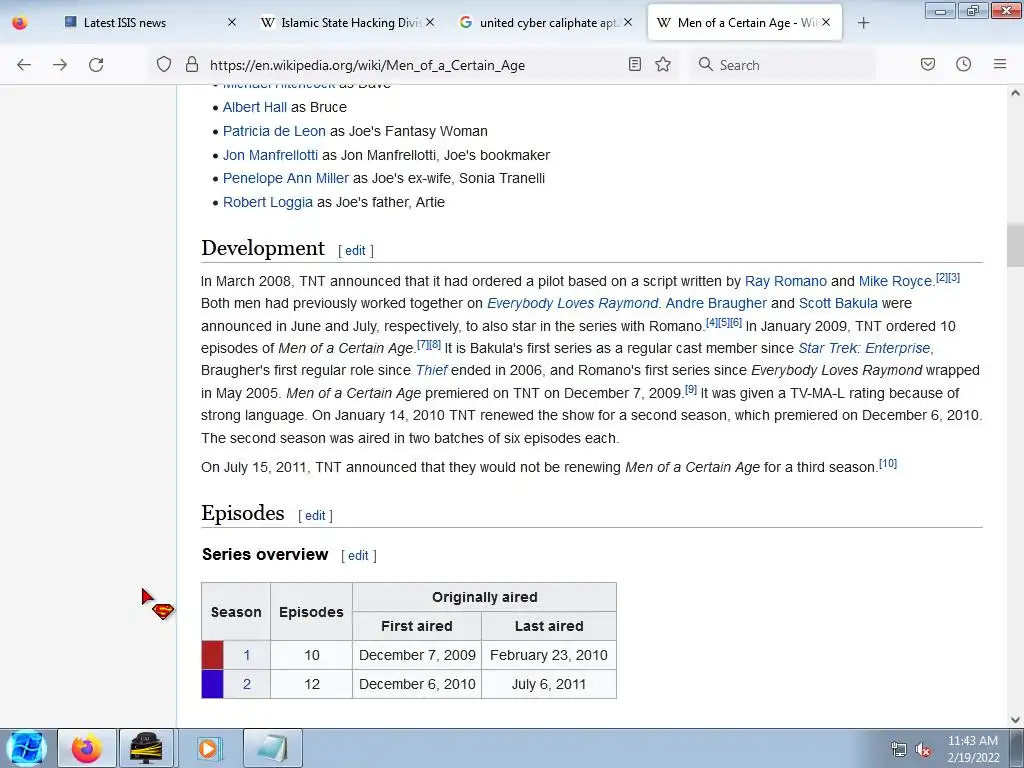Viewport: 1024px width, 768px height.
Task: Go forward with the forward arrow
Action: [x=60, y=65]
